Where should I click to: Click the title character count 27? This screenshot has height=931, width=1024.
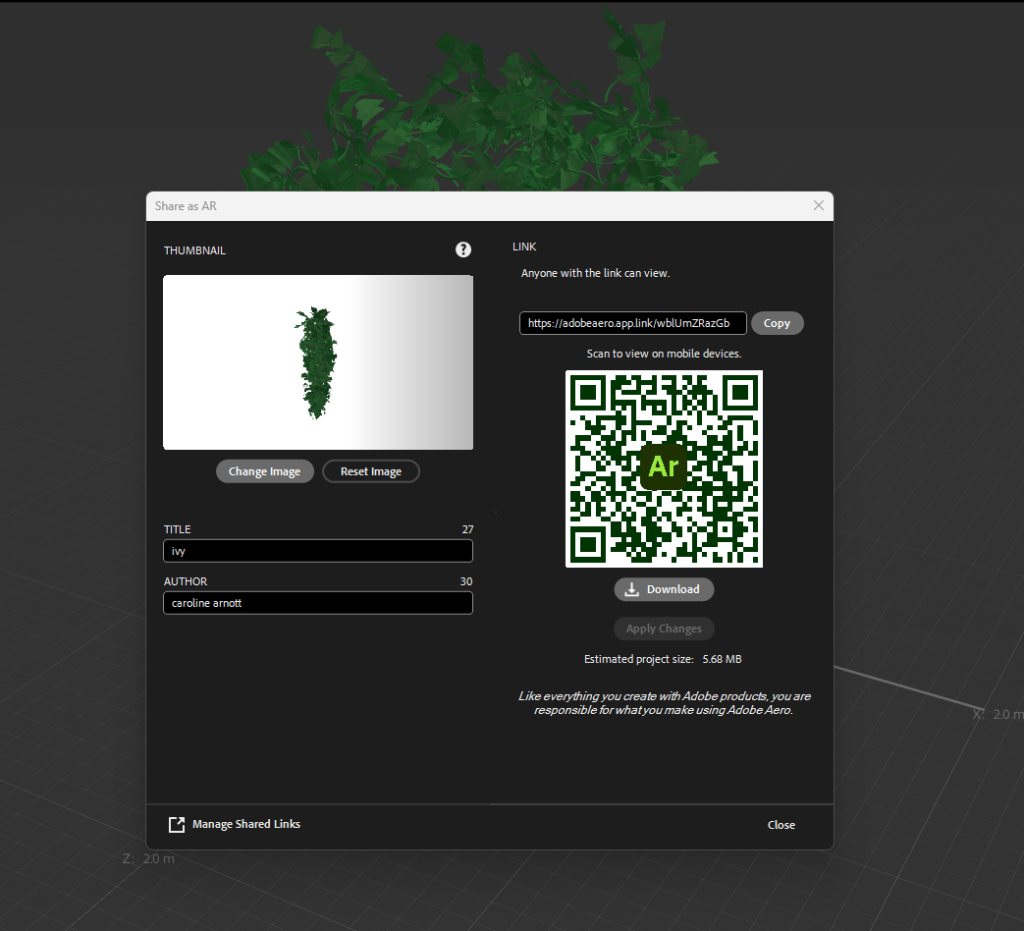tap(468, 529)
